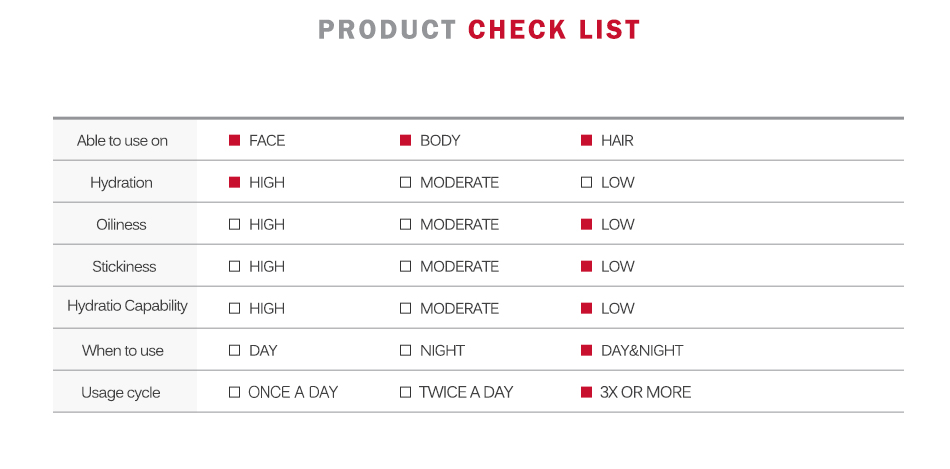Uncheck HIGH in the Hydration row
Viewport: 950px width, 469px height.
click(235, 183)
